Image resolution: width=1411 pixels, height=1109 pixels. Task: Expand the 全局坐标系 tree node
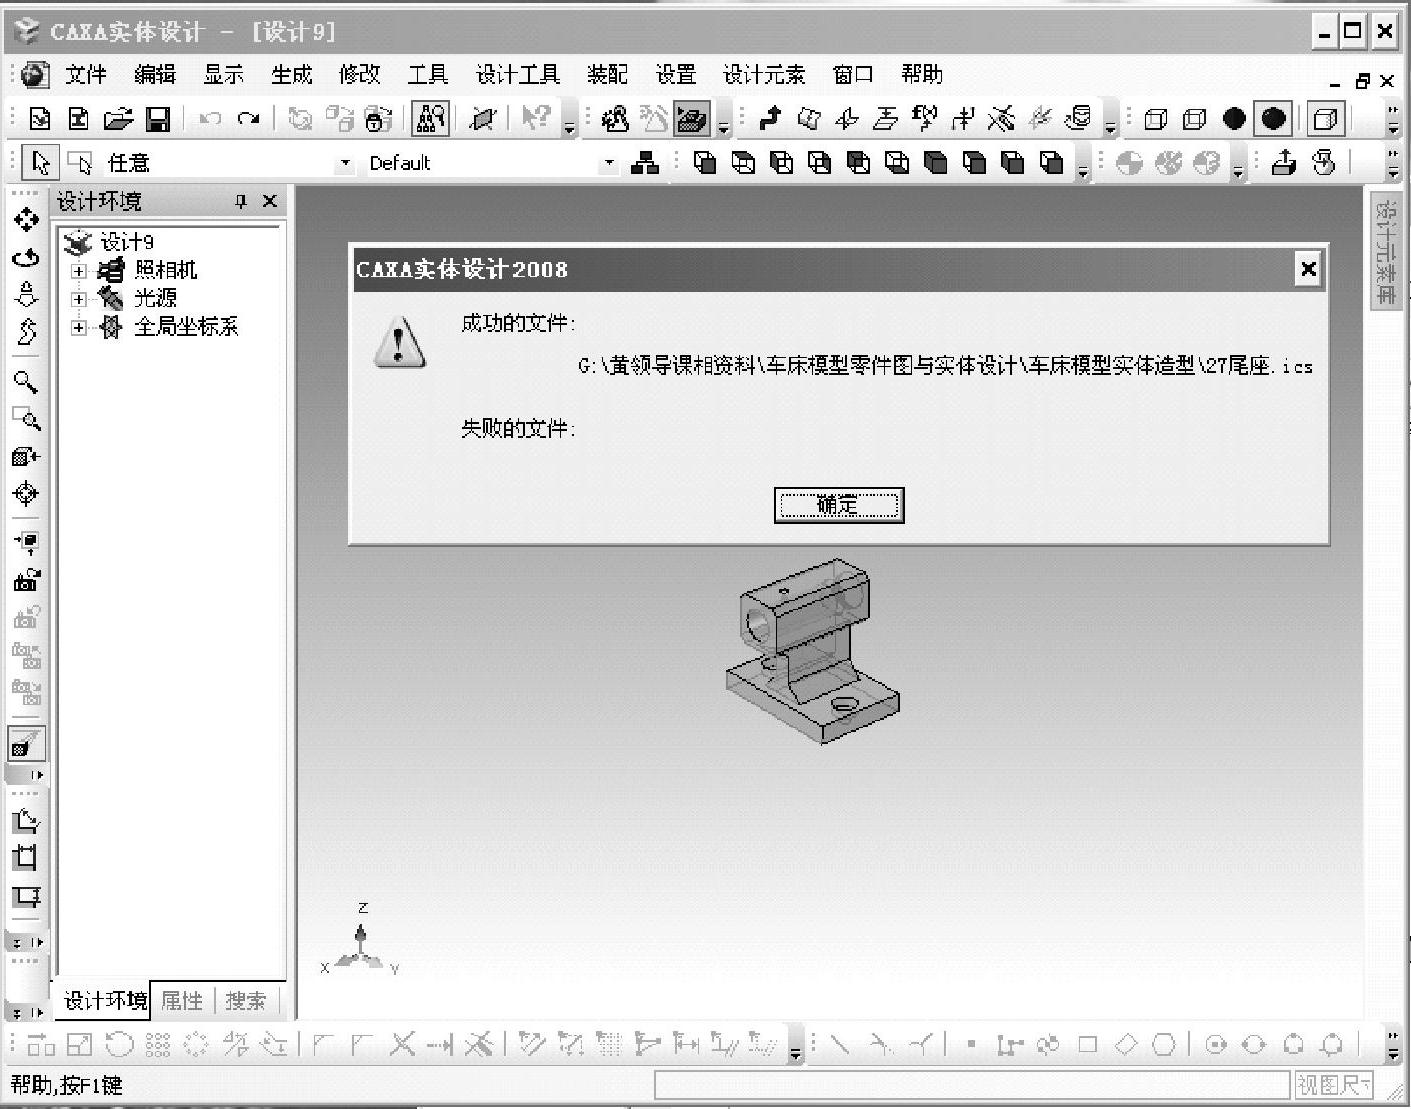(x=79, y=327)
